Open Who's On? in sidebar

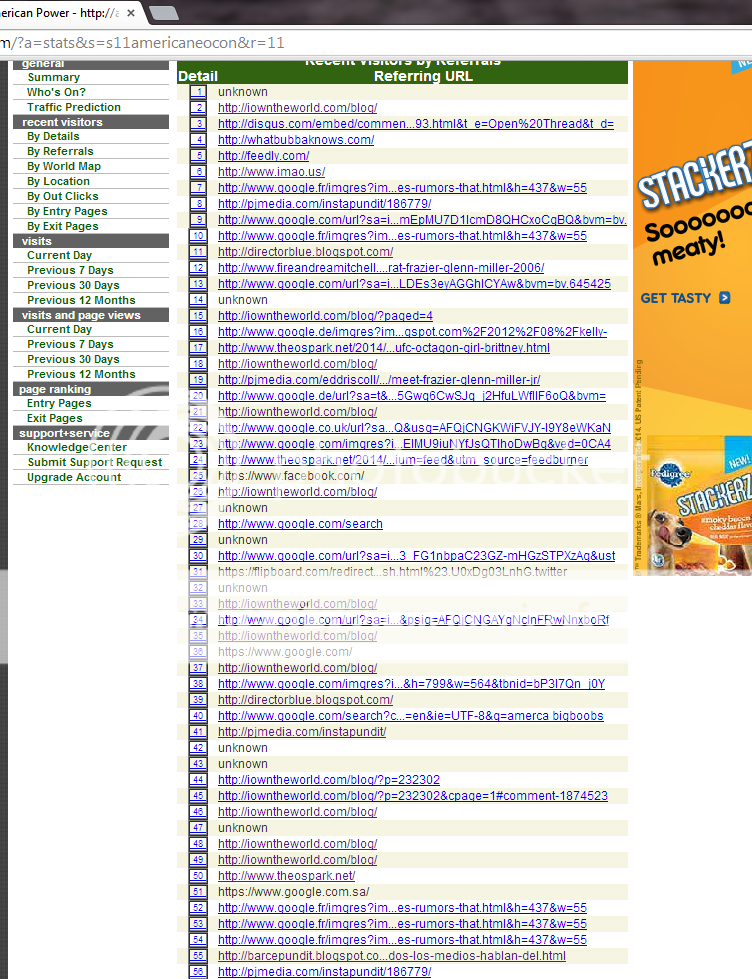click(x=56, y=92)
